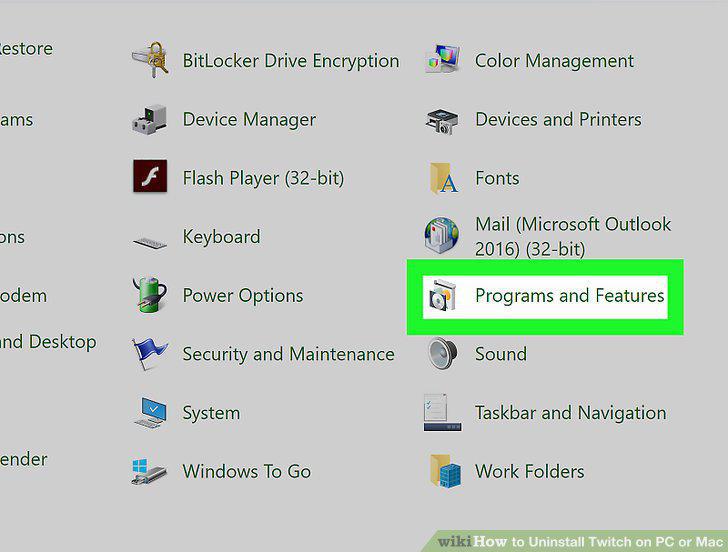
Task: Open the Mail (Microsoft Outlook 2016) link
Action: (x=573, y=237)
